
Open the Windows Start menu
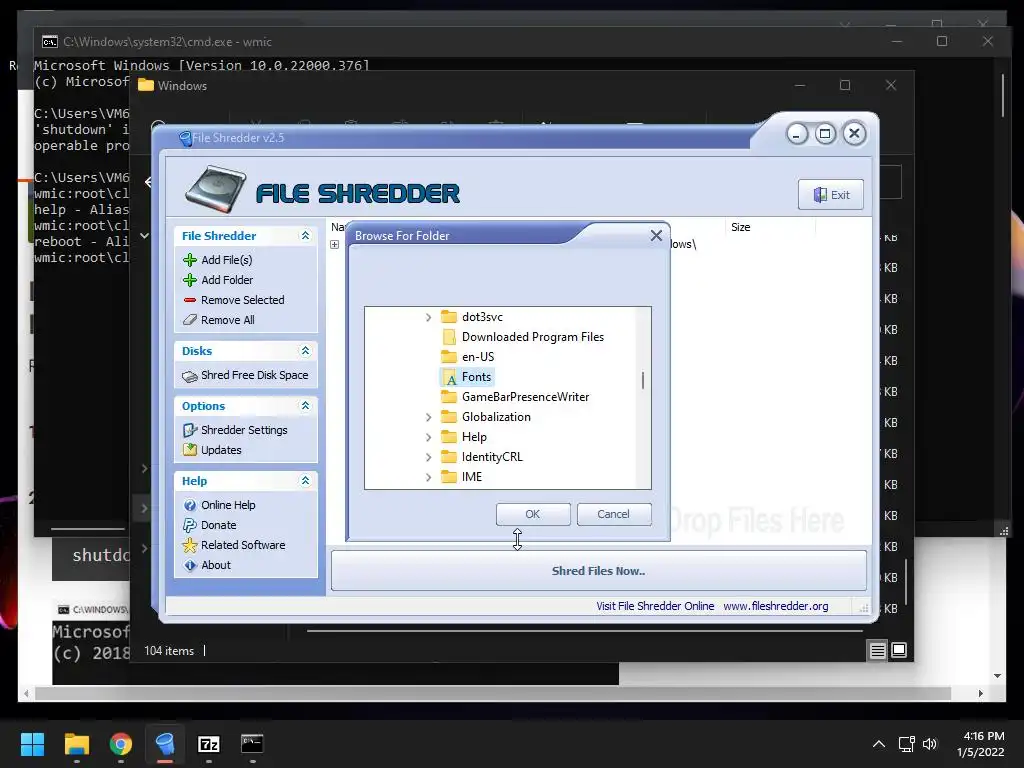[32, 744]
